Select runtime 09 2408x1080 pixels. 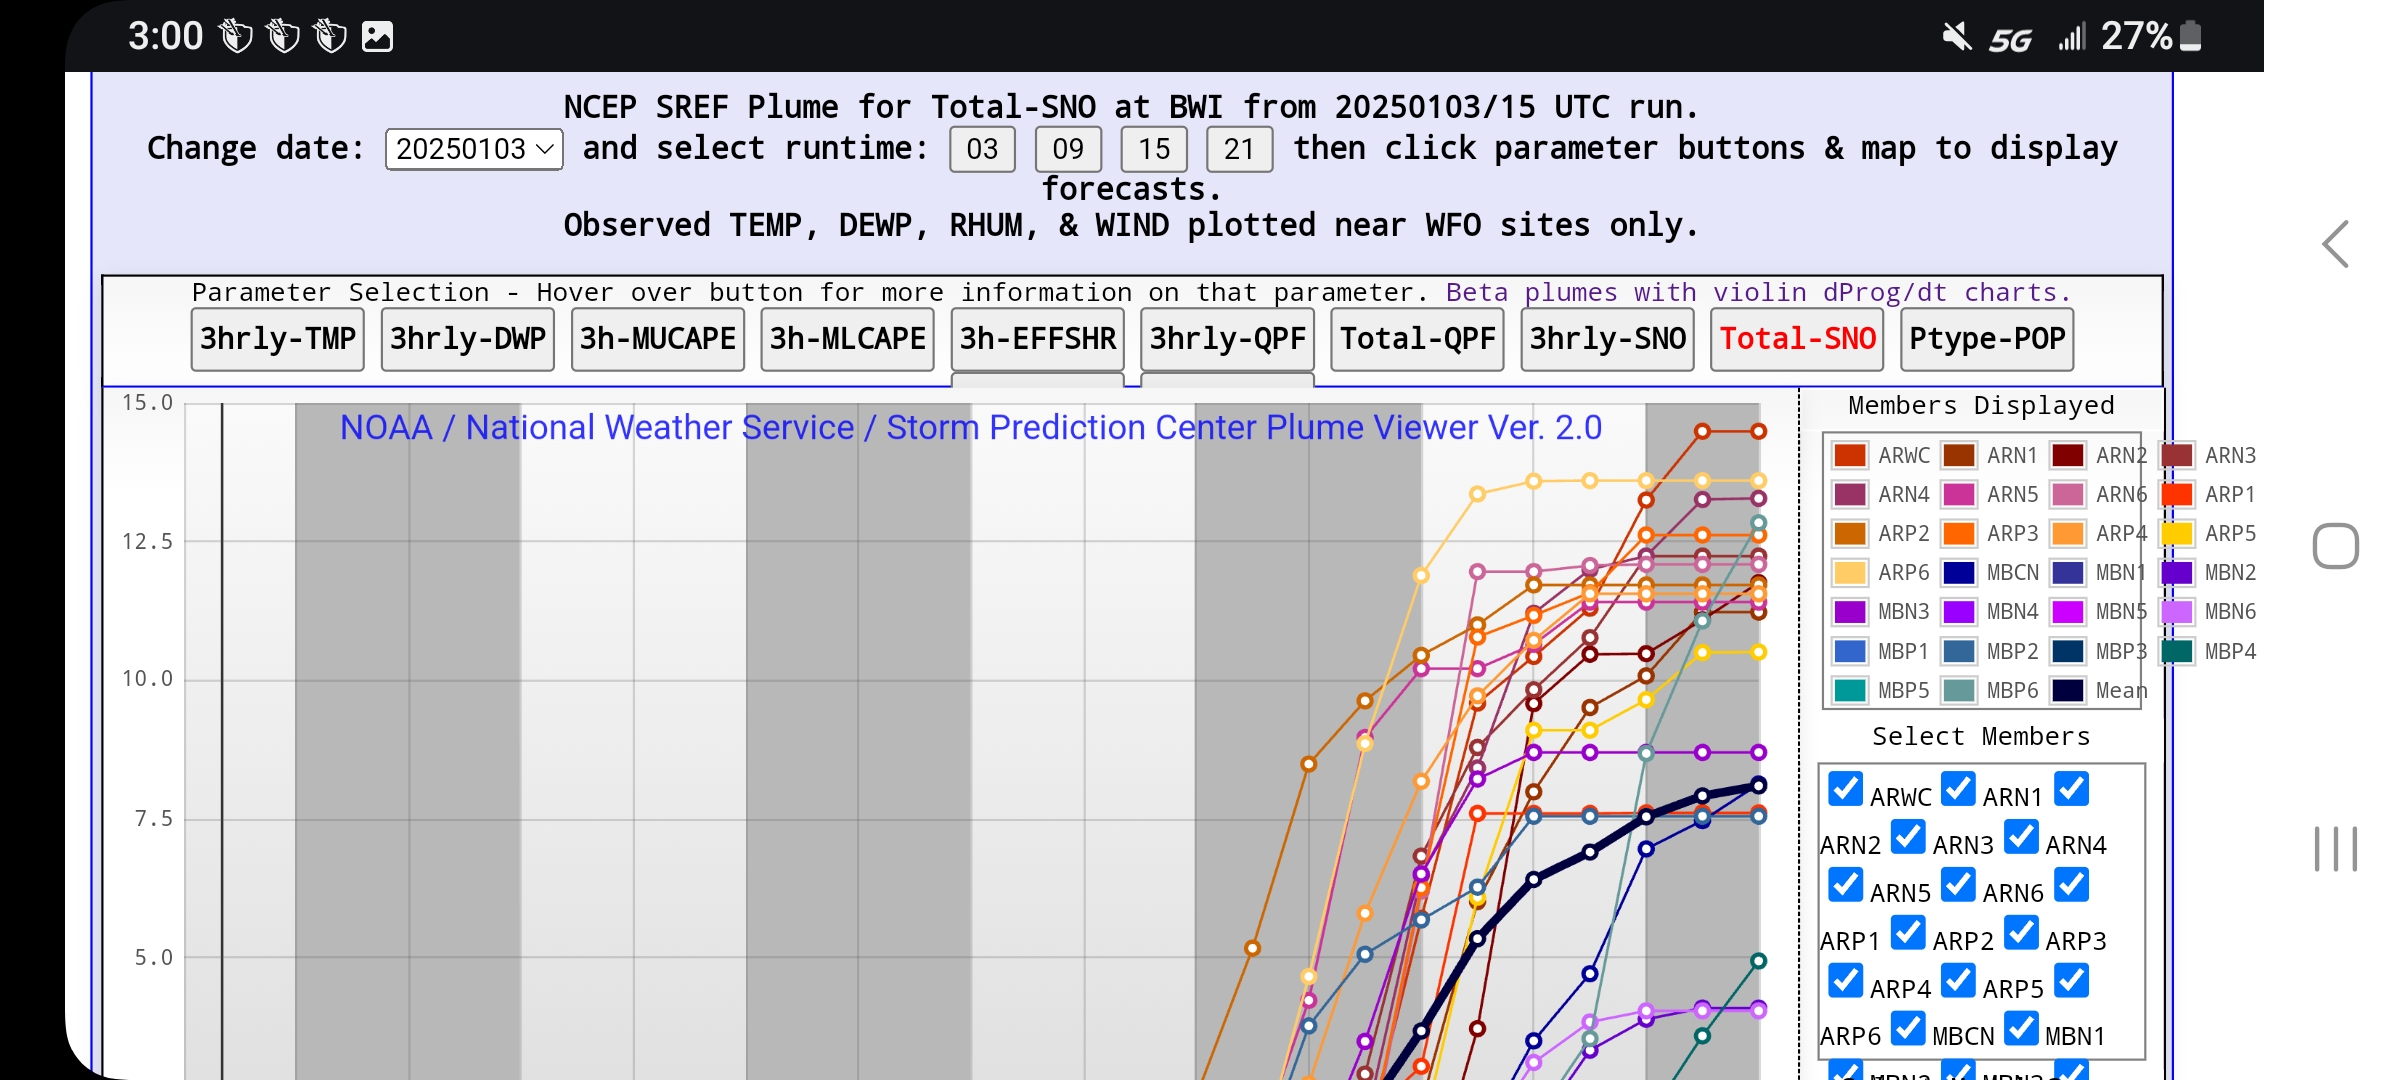(x=1068, y=149)
